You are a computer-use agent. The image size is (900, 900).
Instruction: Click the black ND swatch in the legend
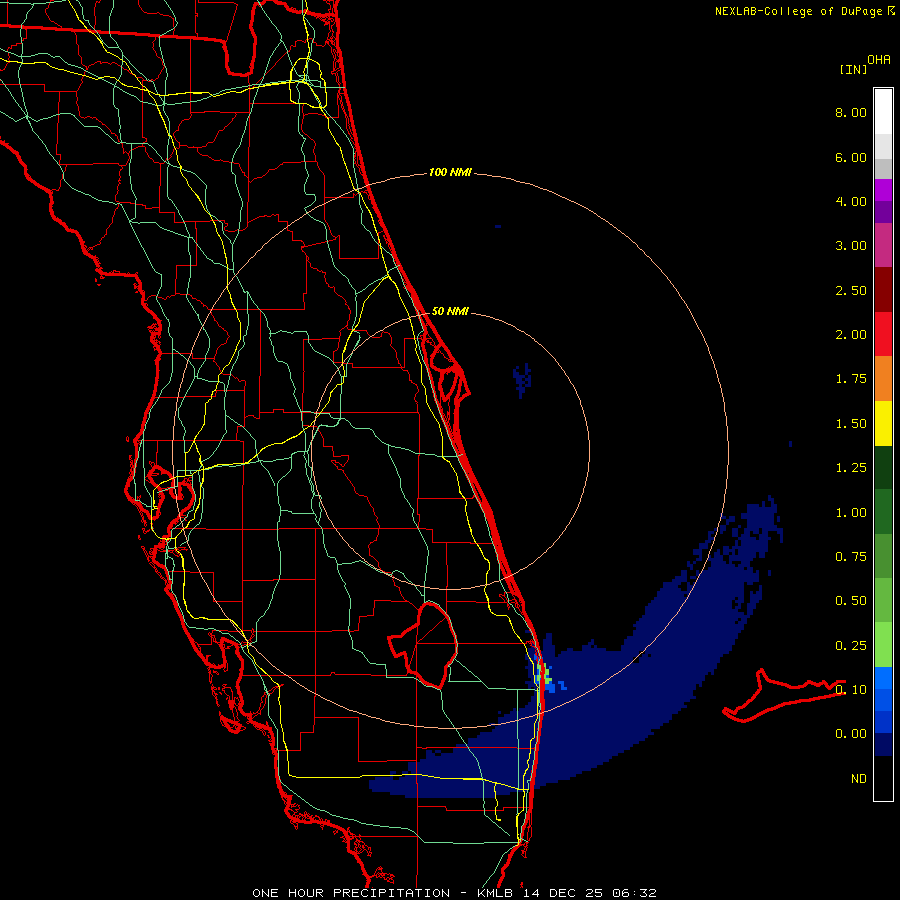(883, 778)
